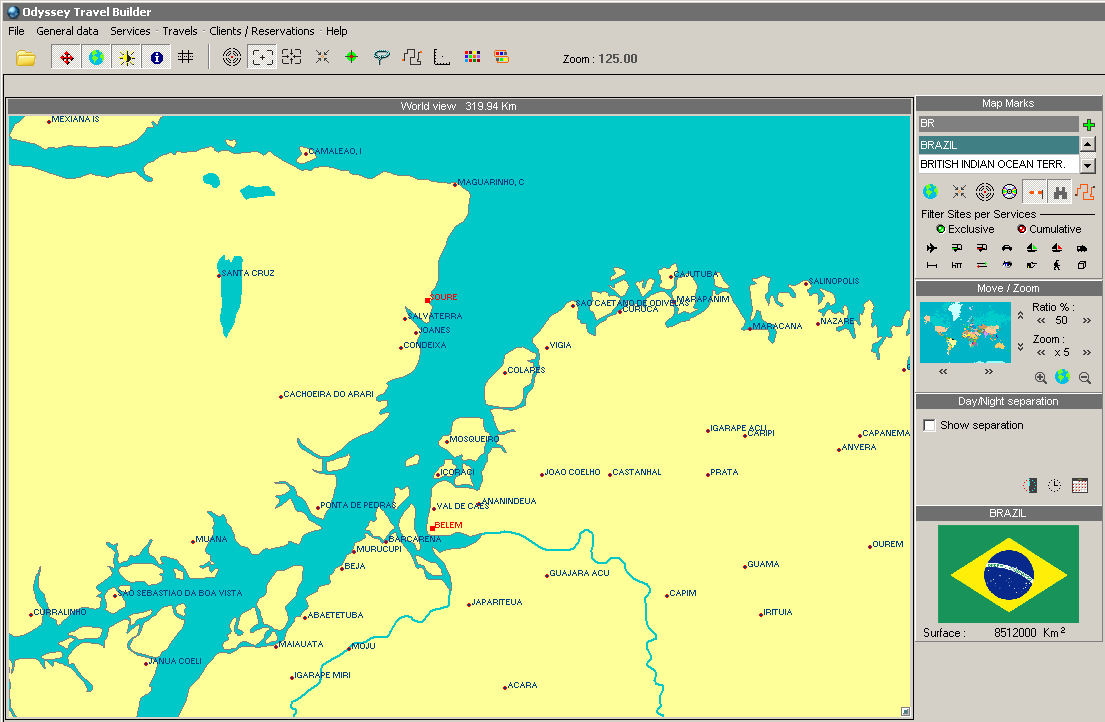Screen dimensions: 1105x722
Task: Select the lasso tool in the toolbar
Action: (x=382, y=58)
